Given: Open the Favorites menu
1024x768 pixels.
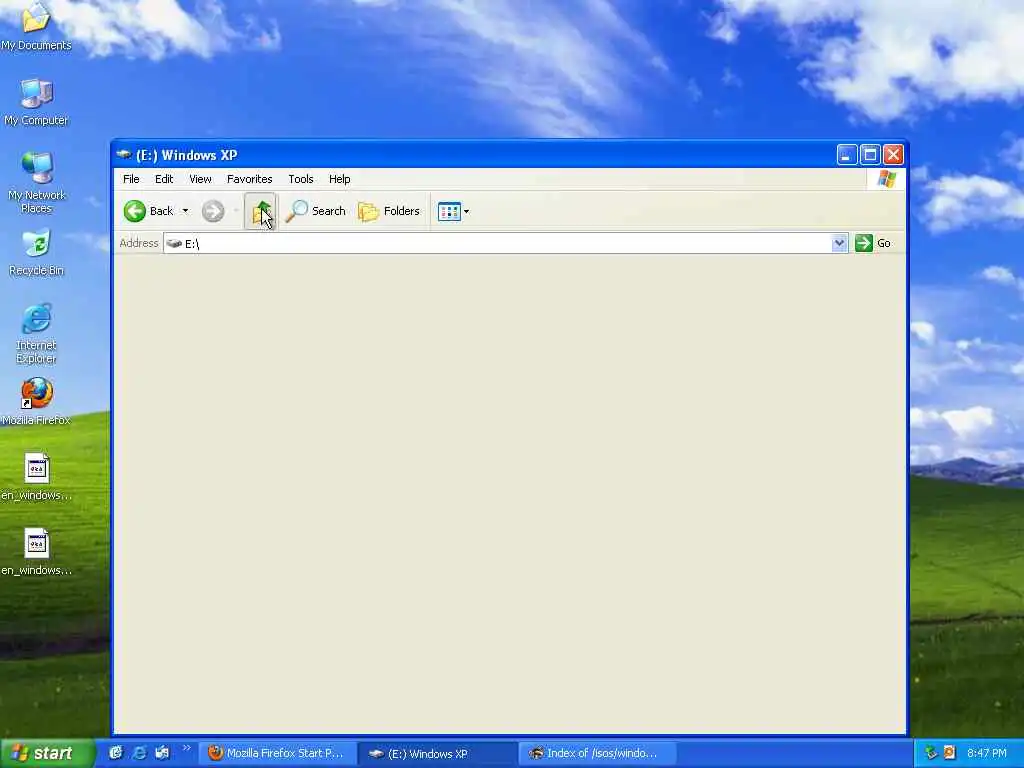Looking at the screenshot, I should point(249,179).
